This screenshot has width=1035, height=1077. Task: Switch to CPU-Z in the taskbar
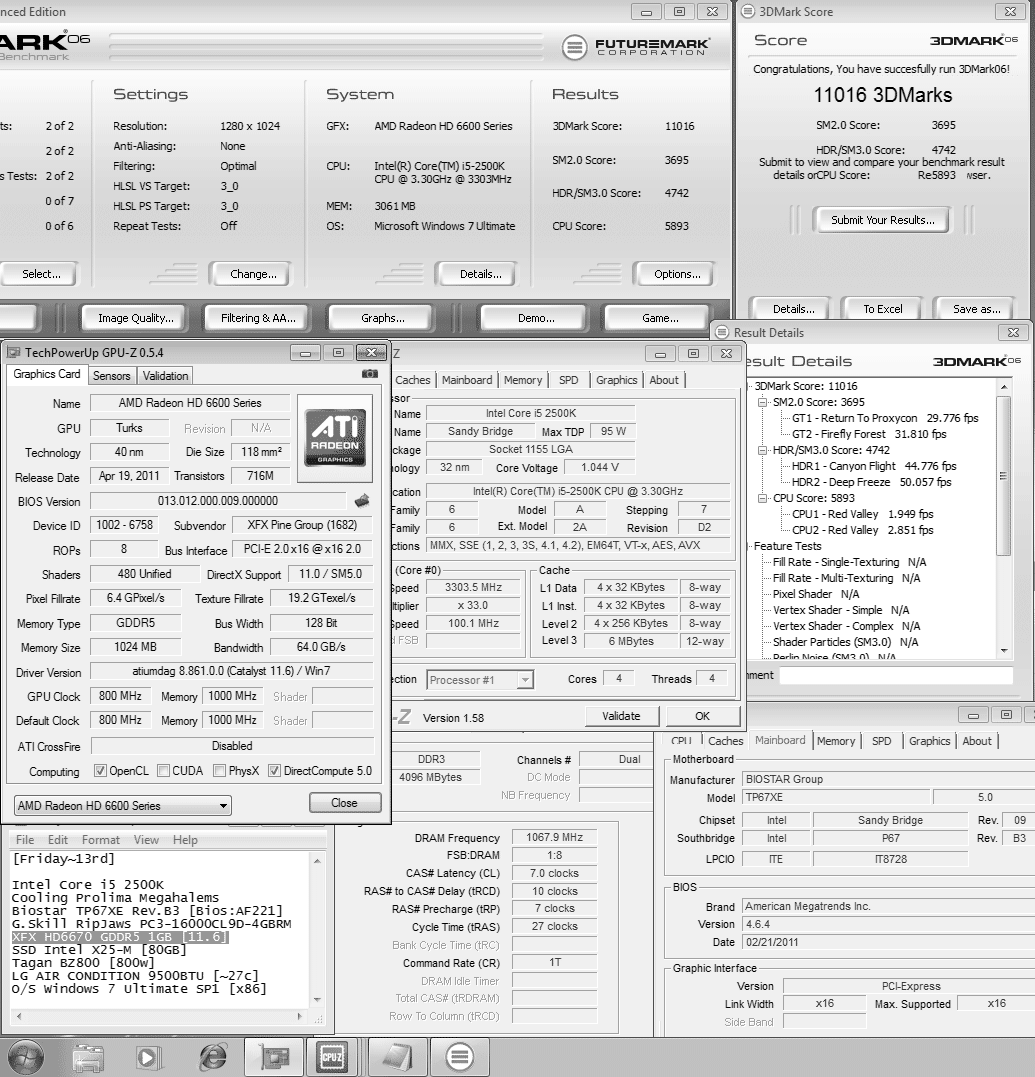(332, 1057)
